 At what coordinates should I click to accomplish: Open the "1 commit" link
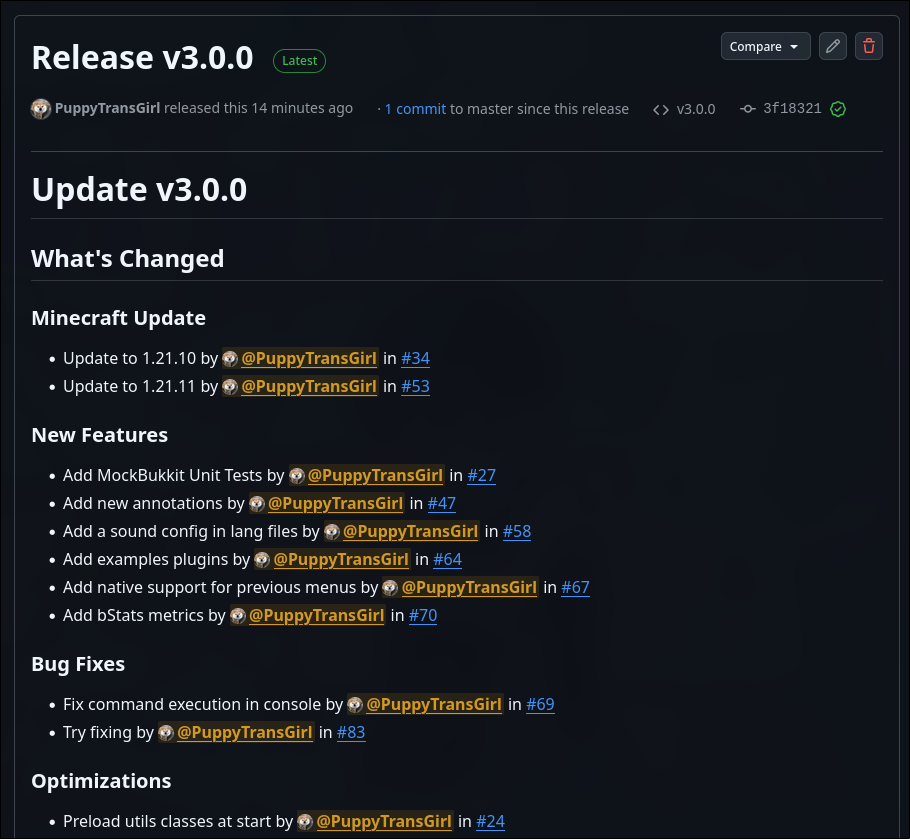coord(415,109)
